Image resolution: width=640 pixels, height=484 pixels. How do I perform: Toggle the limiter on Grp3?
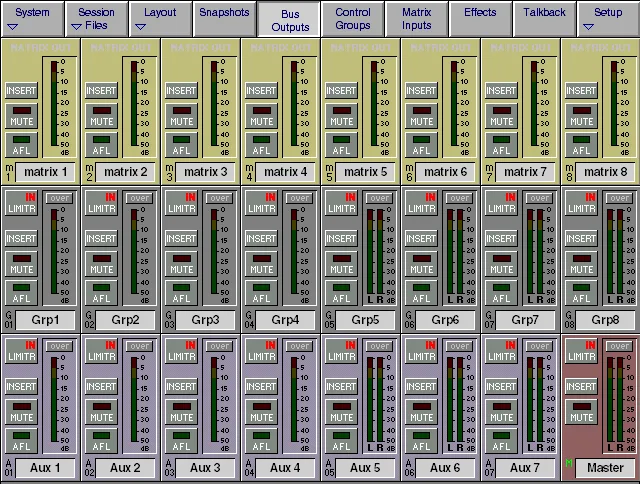182,203
